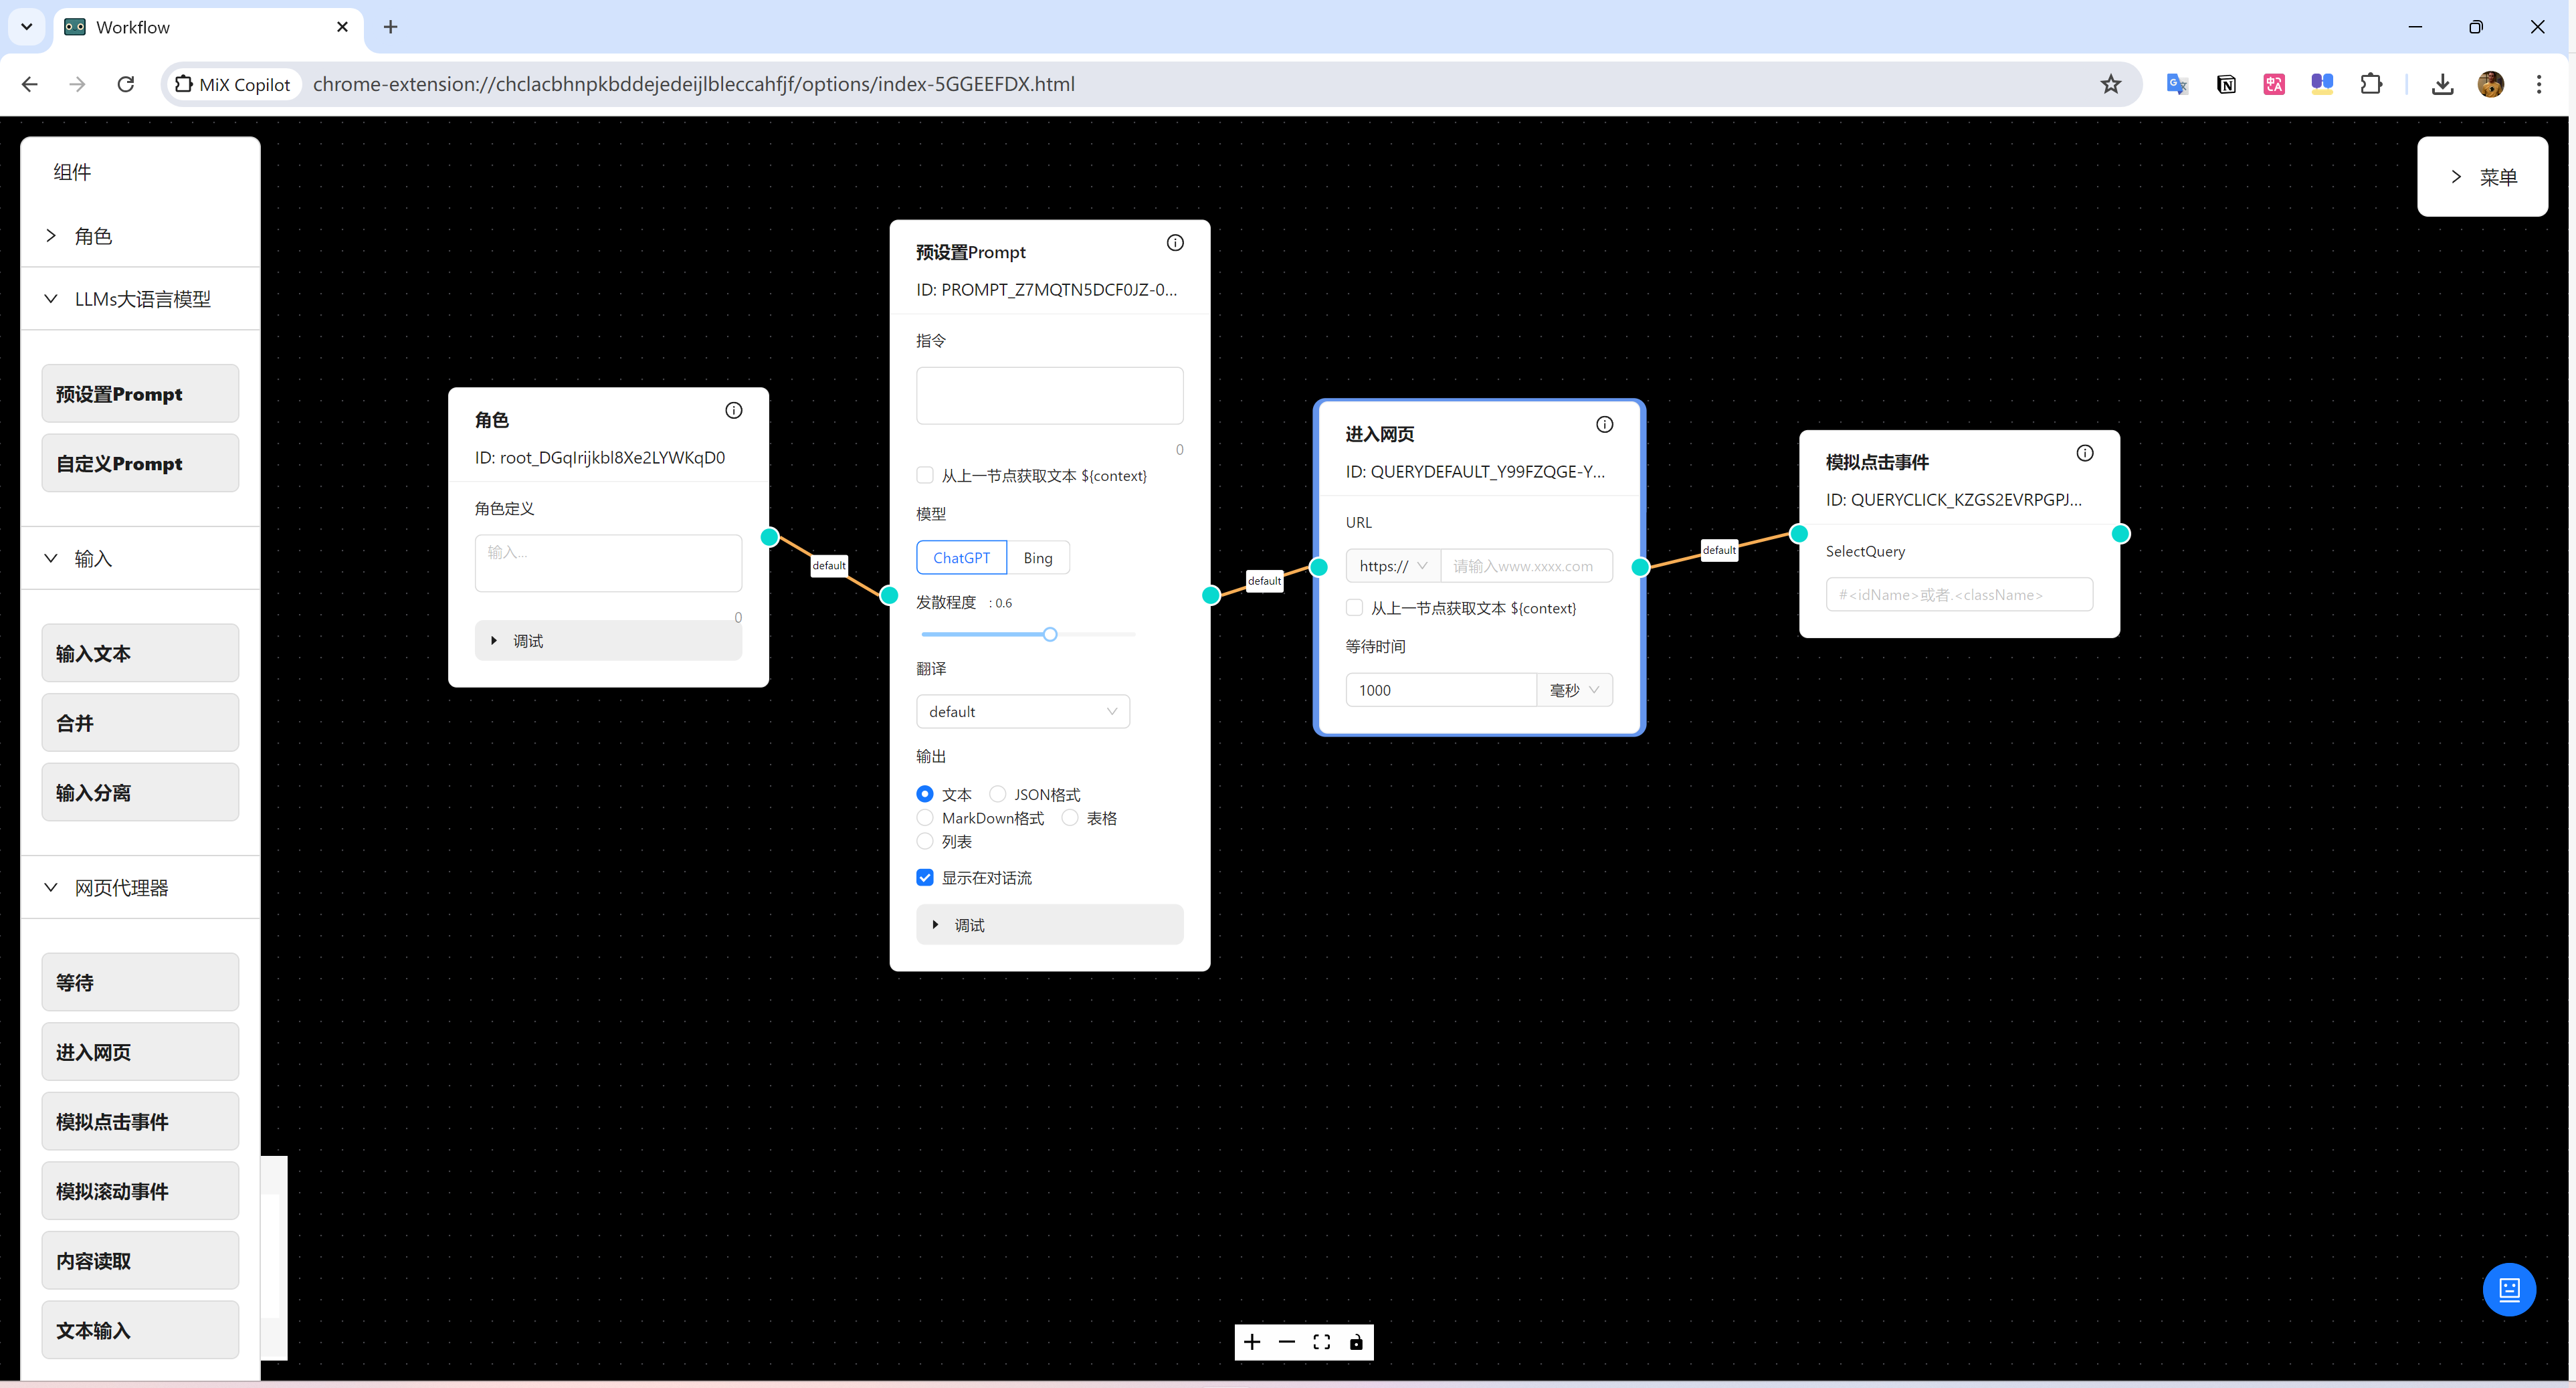This screenshot has height=1388, width=2576.
Task: Click the zoom in plus control
Action: click(x=1252, y=1342)
